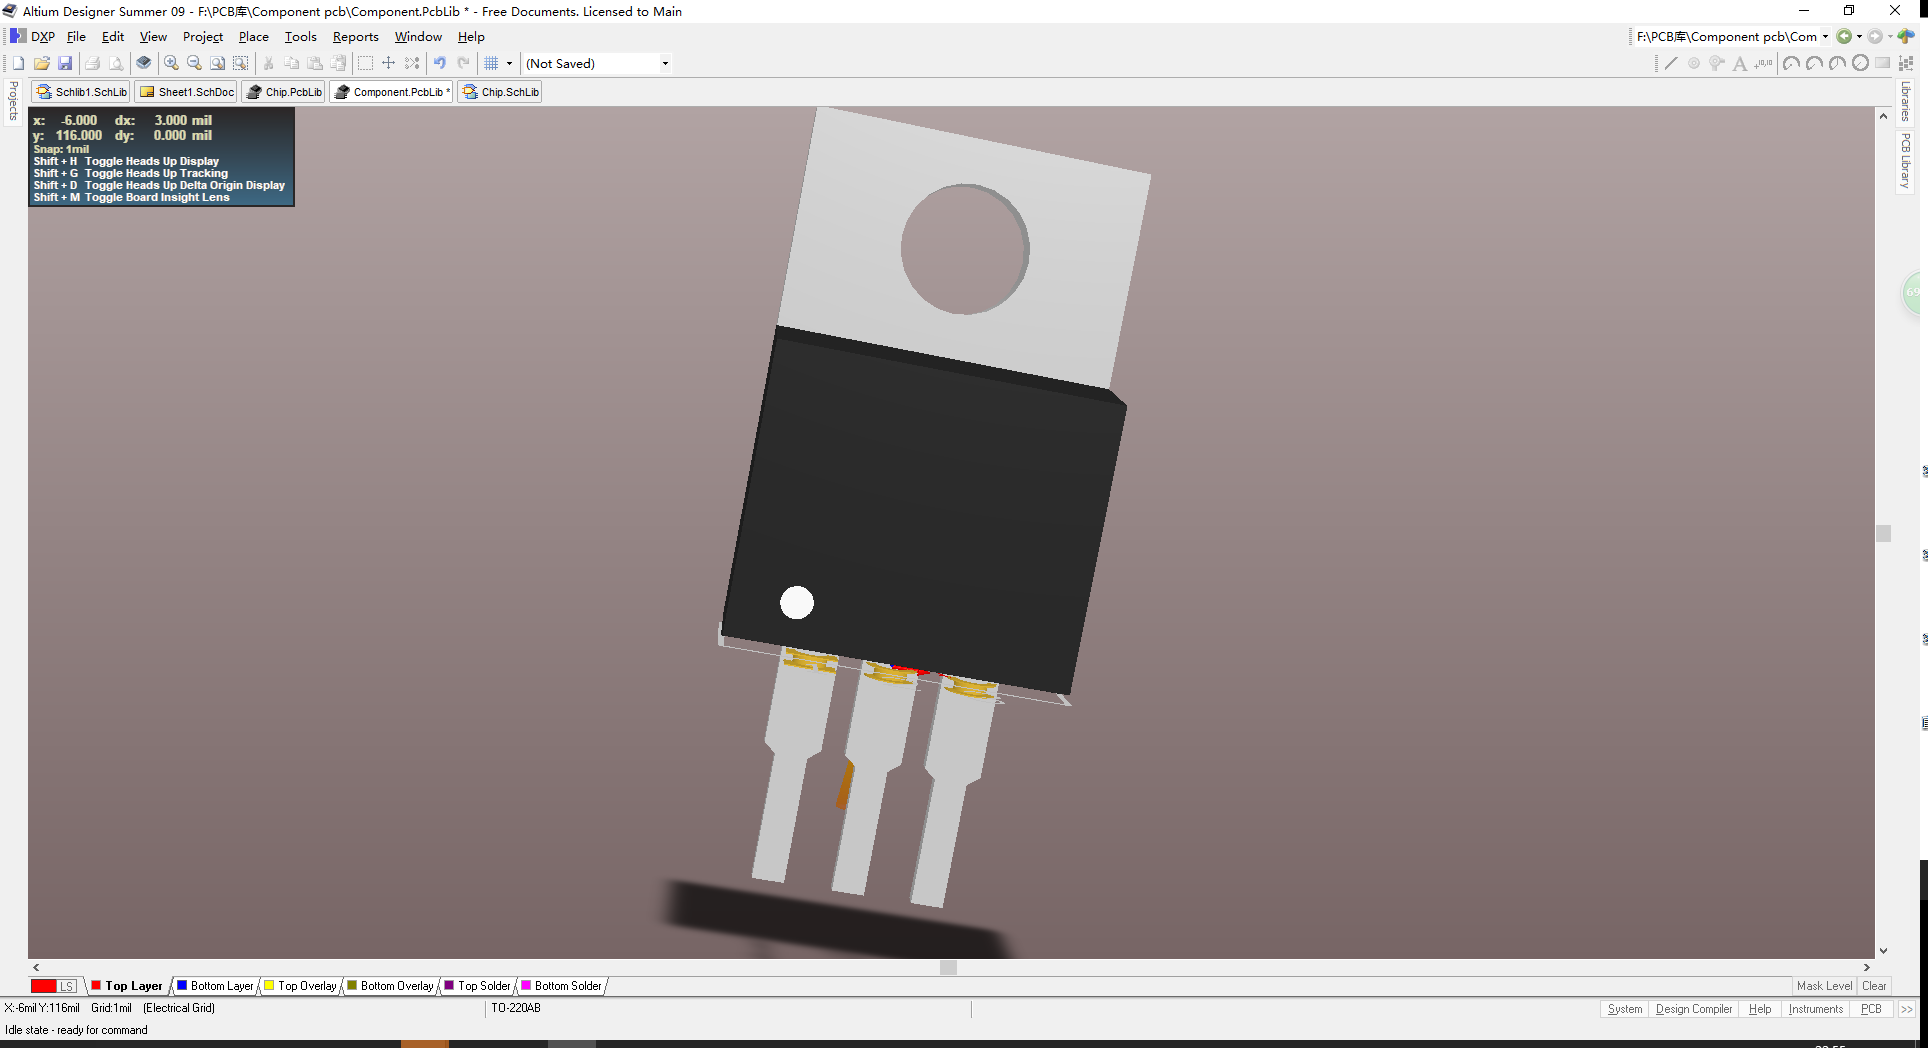
Task: Open the File menu
Action: point(76,37)
